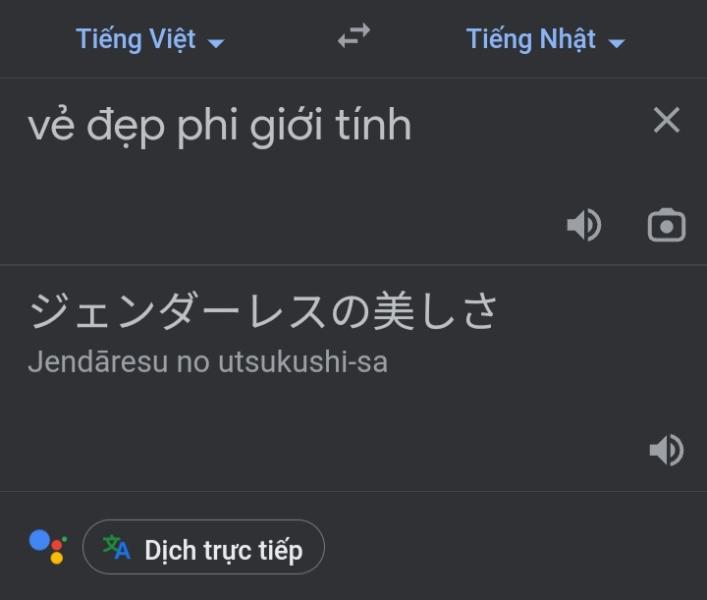Screen dimensions: 707x600
Task: Open camera translation
Action: 666,226
